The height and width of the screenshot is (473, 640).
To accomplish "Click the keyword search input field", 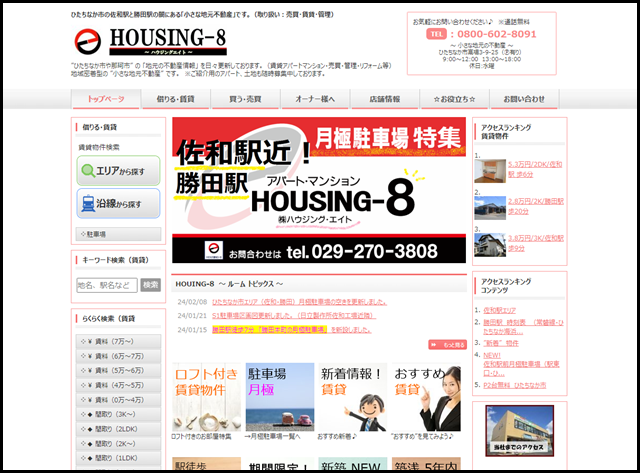I will 107,285.
